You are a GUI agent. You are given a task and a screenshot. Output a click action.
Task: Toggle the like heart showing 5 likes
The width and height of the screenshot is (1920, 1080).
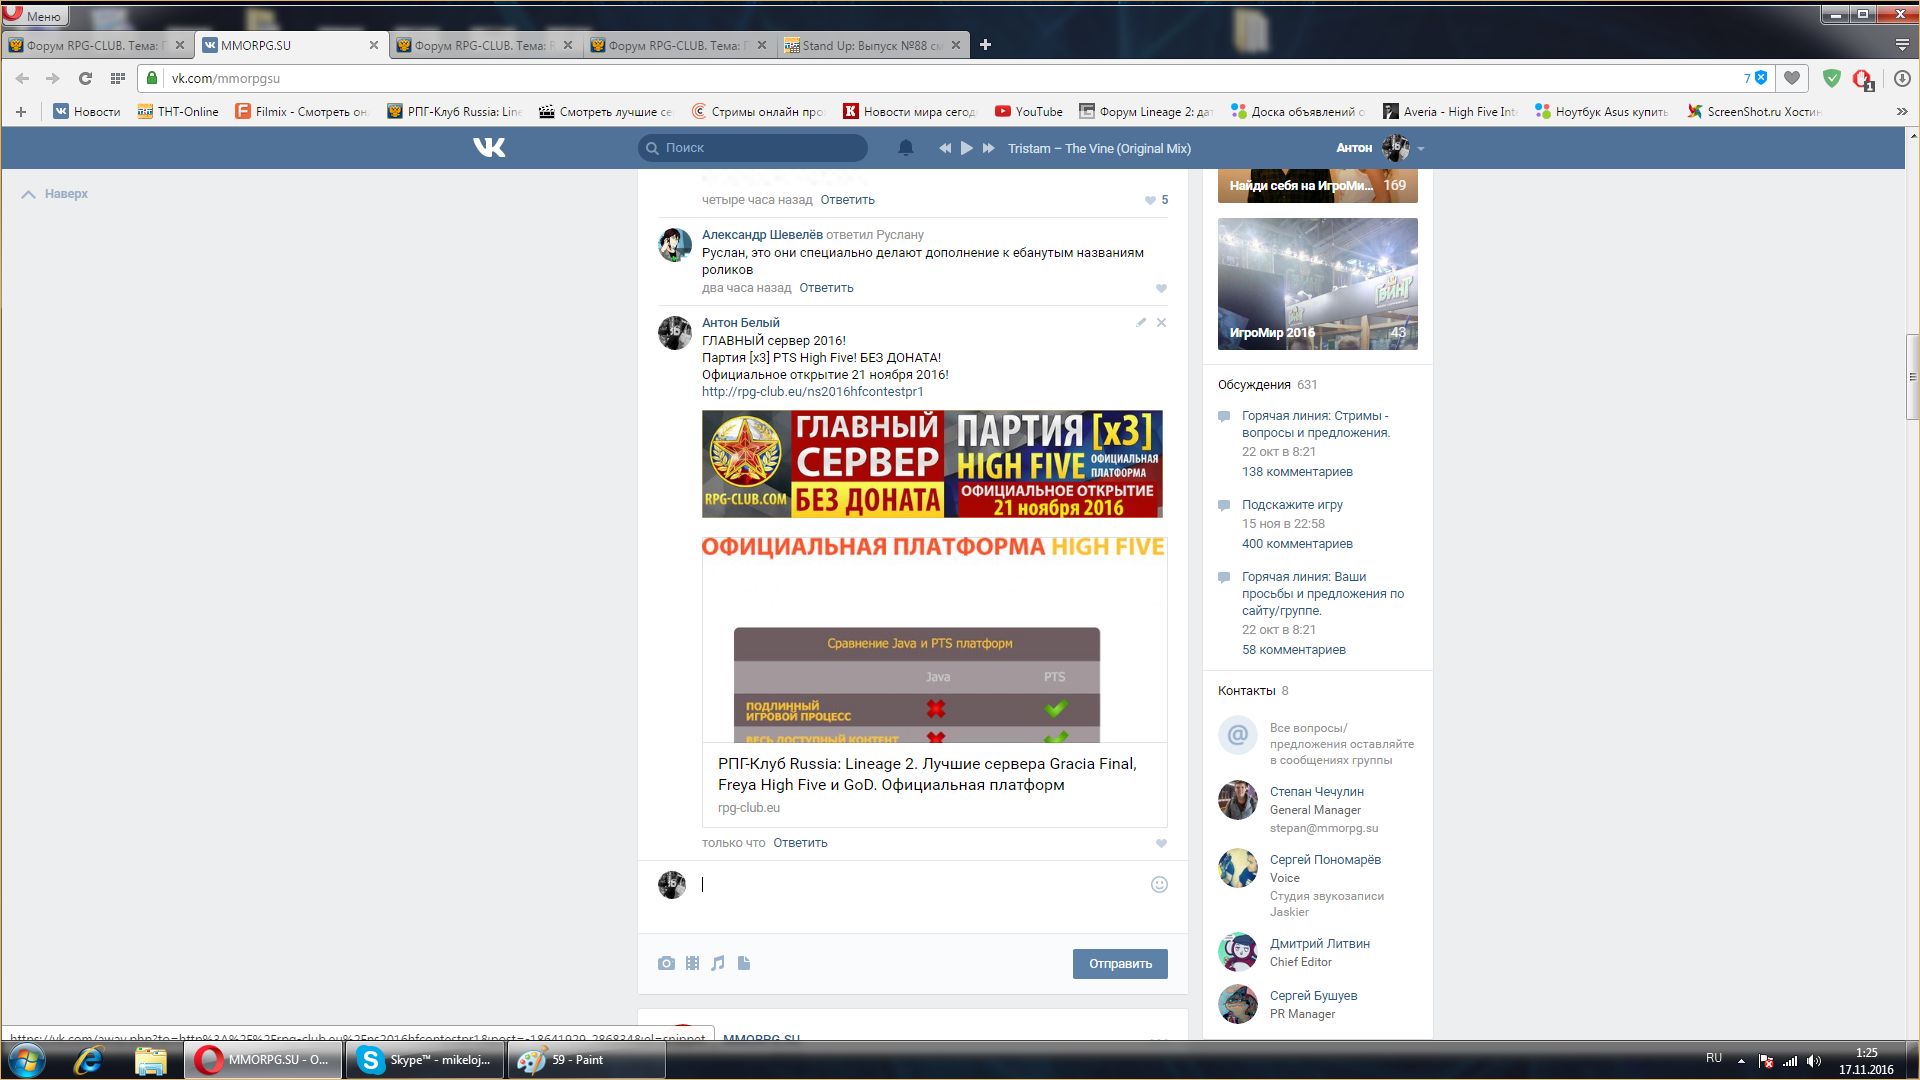(x=1150, y=200)
